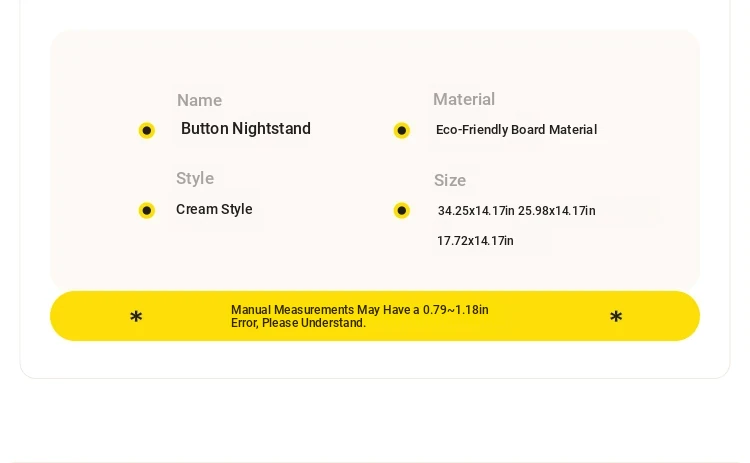The width and height of the screenshot is (750, 463).
Task: Click the bullet beside Button Nightstand
Action: click(147, 130)
